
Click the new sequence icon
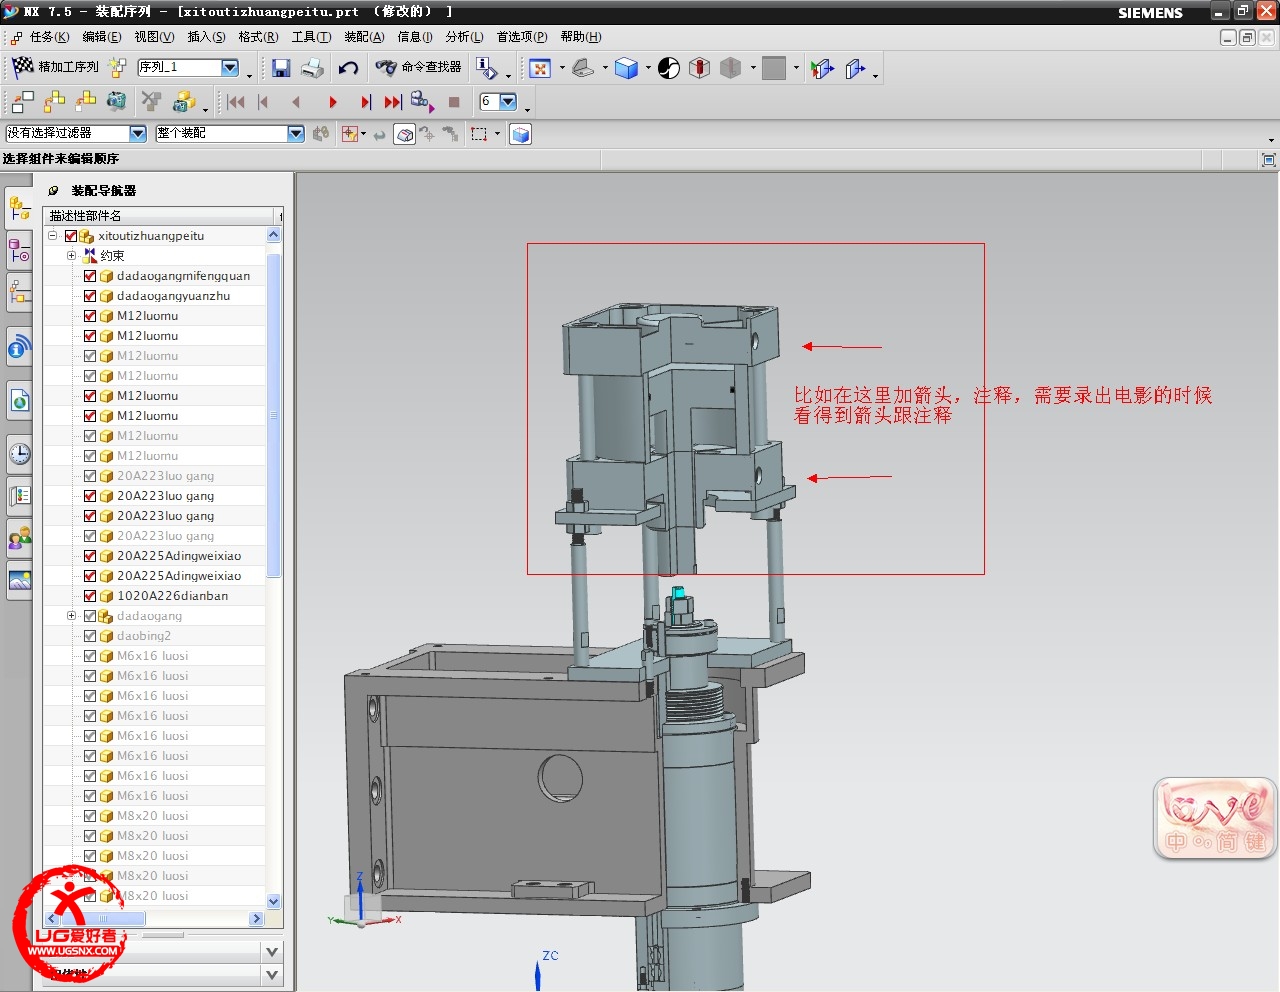118,67
